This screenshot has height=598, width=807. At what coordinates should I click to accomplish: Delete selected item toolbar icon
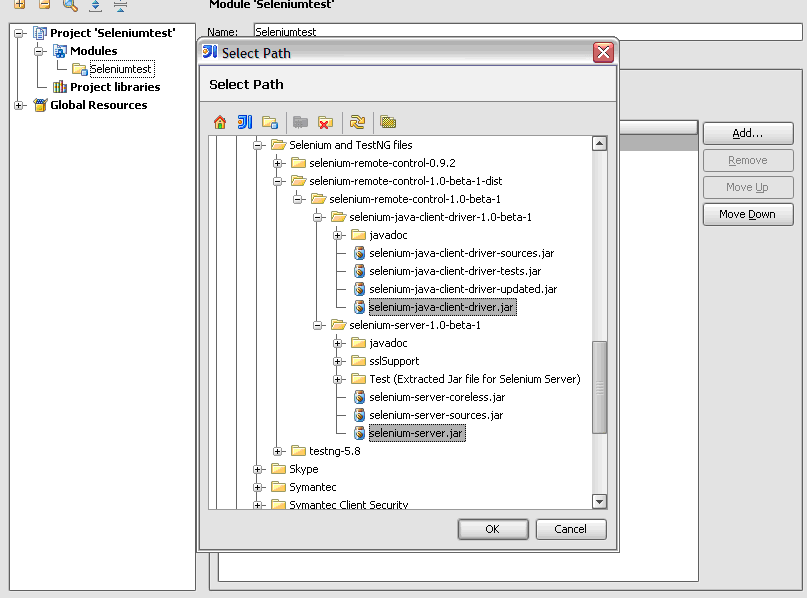coord(325,122)
